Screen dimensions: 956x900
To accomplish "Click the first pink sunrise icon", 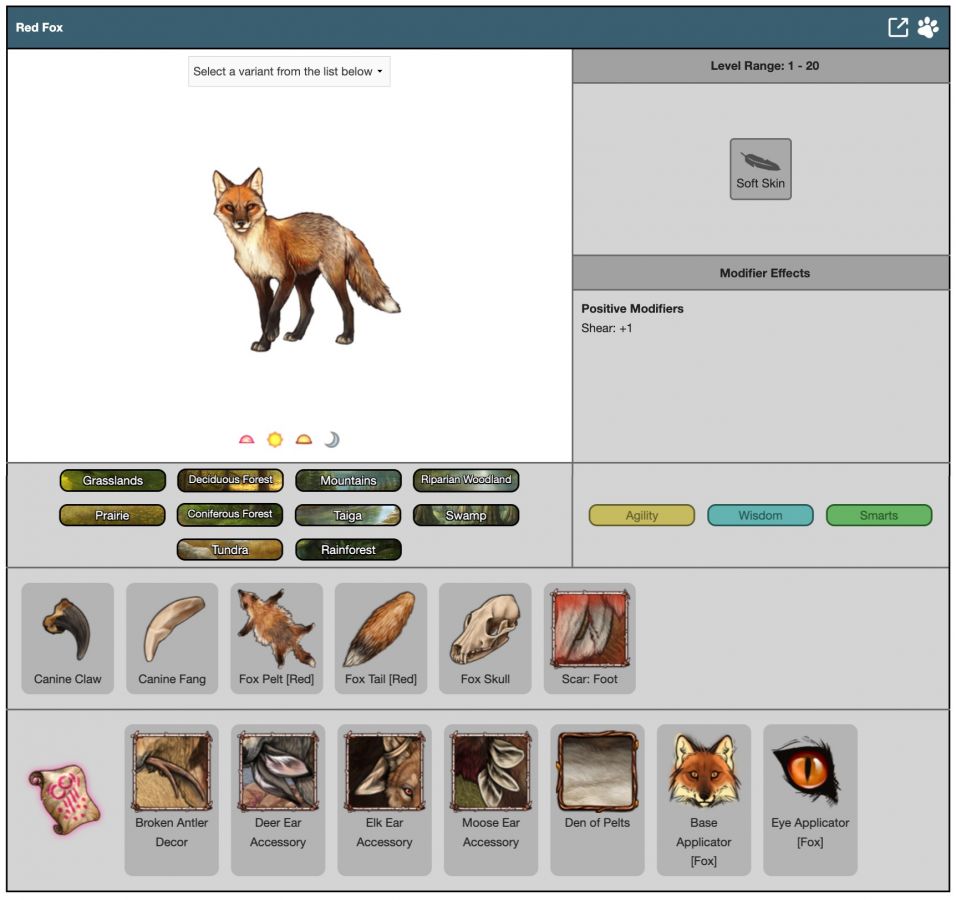I will [x=246, y=440].
